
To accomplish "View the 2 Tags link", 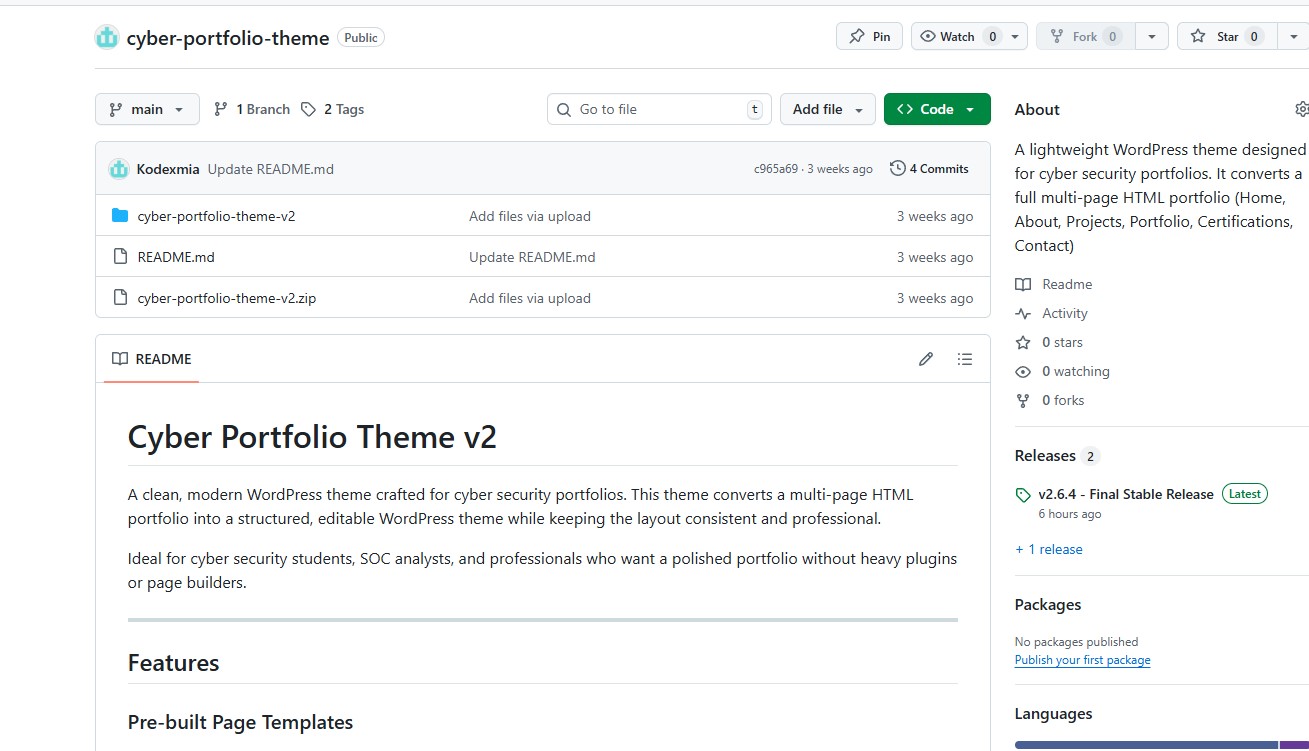I will tap(333, 109).
